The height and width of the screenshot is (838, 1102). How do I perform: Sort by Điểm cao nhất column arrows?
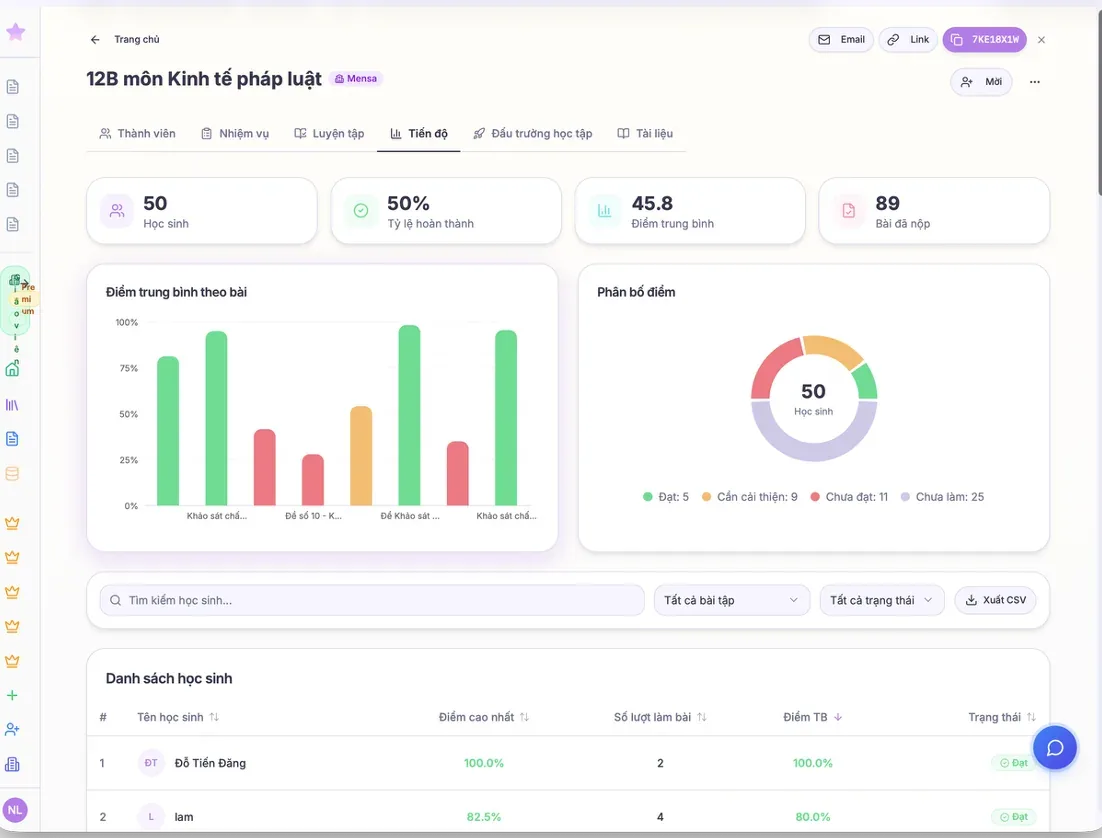click(x=524, y=717)
